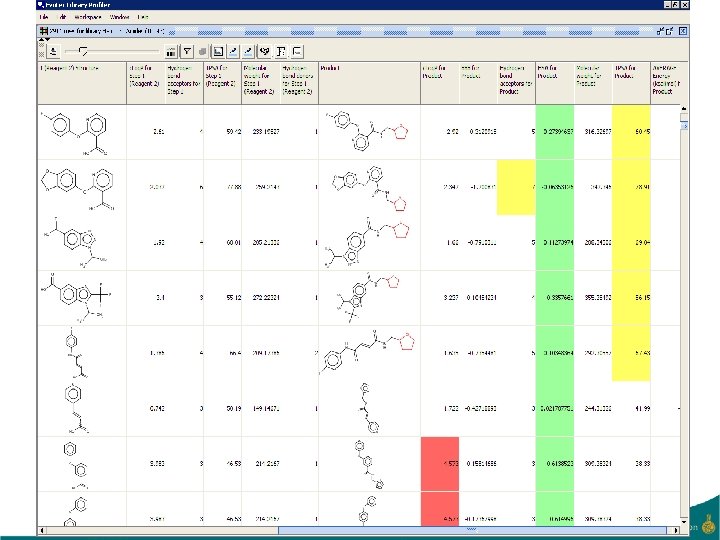Click the down arrow of the vertical scrollbar

tap(684, 522)
